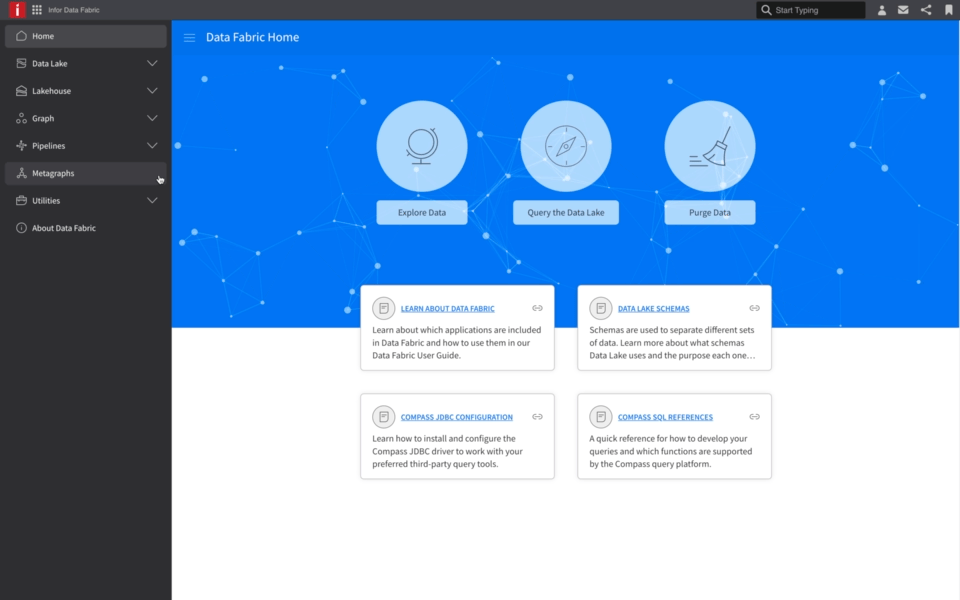Open the Metagraphs menu item

tap(86, 173)
